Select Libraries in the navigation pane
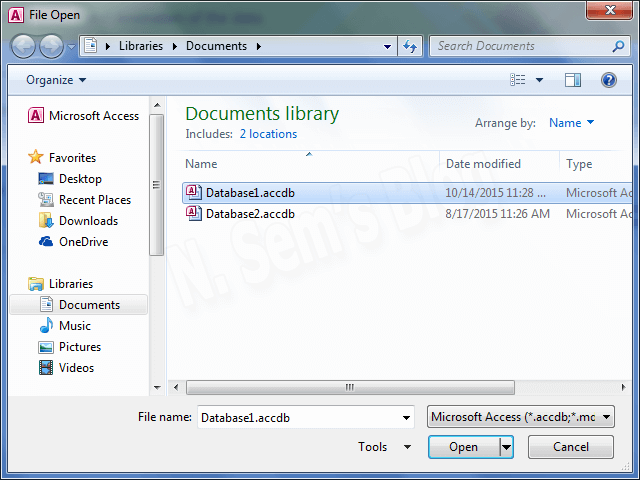This screenshot has width=640, height=480. (x=71, y=284)
